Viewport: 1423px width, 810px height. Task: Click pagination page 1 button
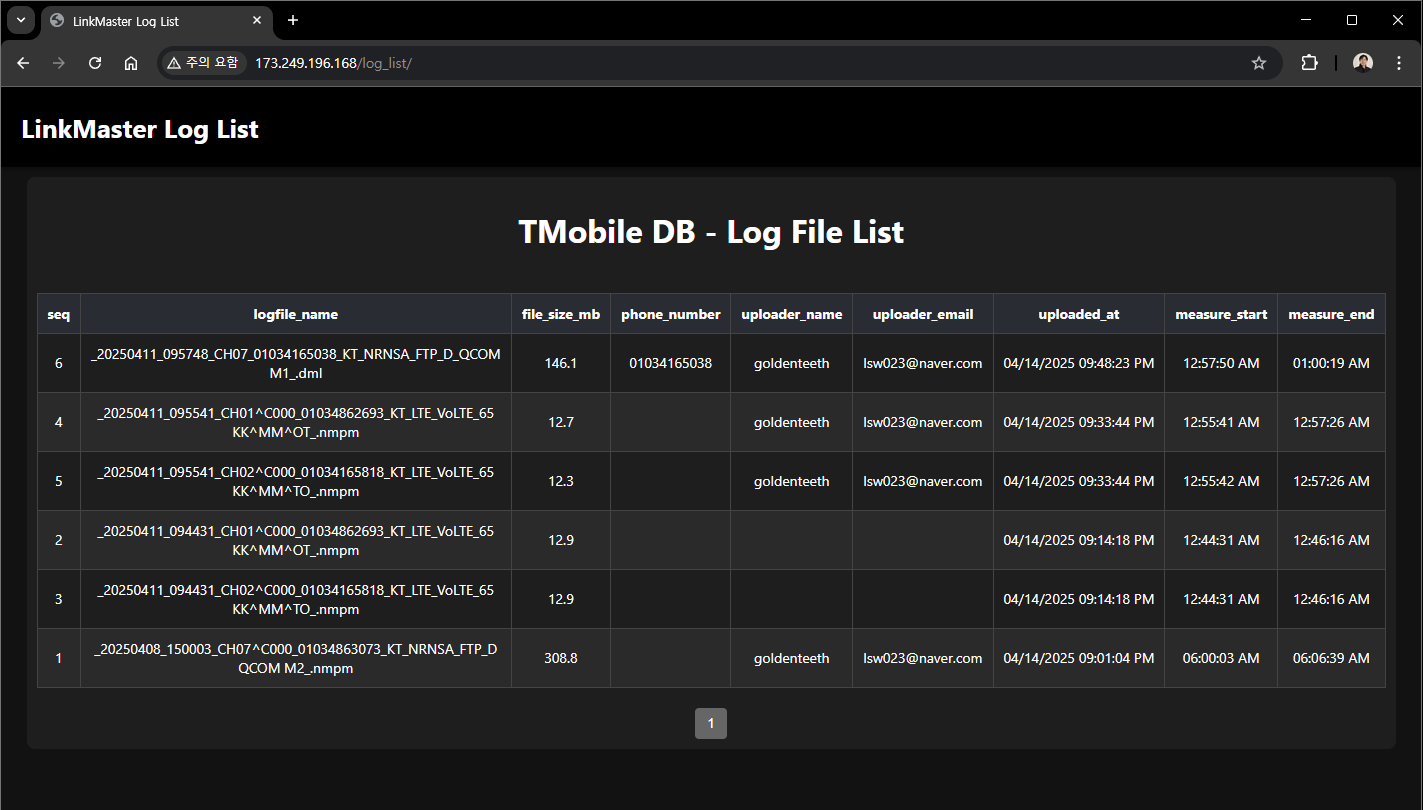[711, 723]
